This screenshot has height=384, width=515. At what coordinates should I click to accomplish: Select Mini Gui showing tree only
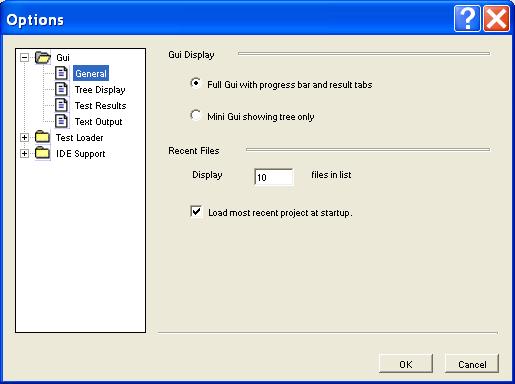196,115
